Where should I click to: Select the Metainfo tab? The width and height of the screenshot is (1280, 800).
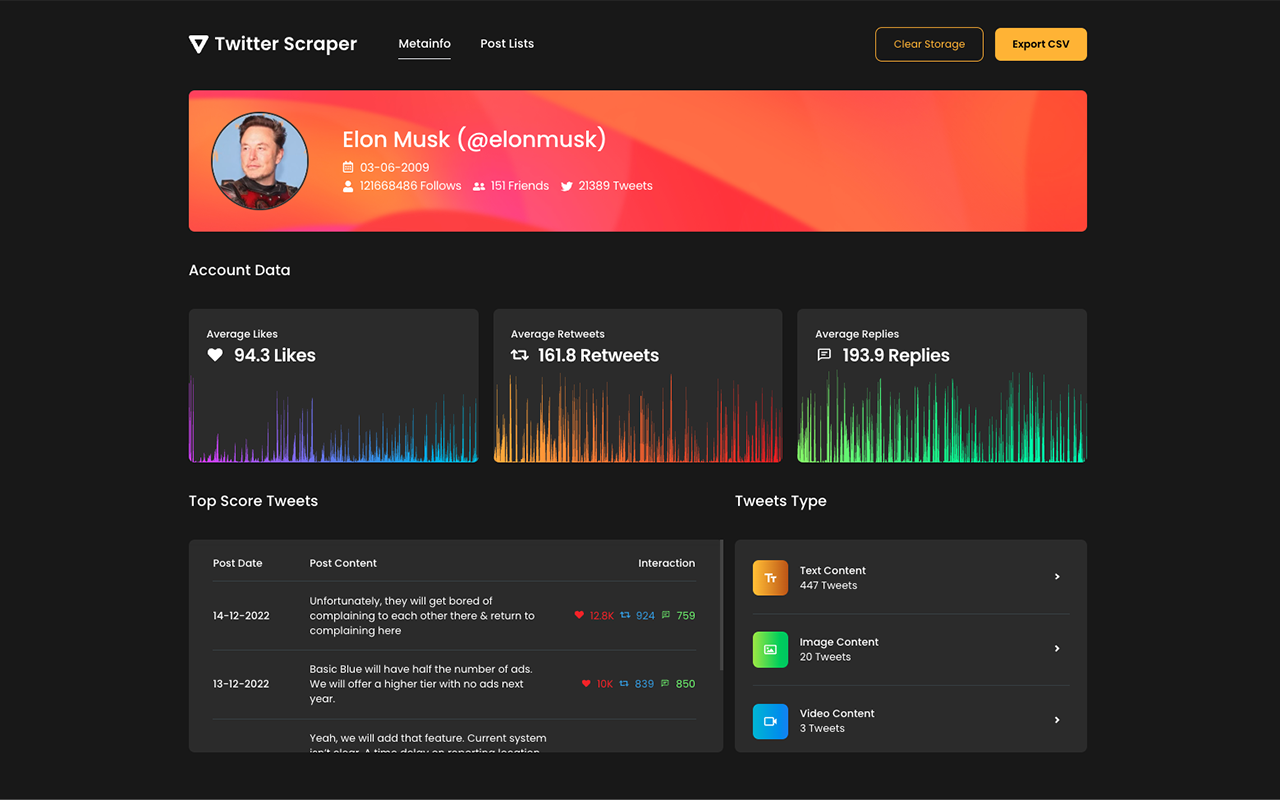[424, 44]
